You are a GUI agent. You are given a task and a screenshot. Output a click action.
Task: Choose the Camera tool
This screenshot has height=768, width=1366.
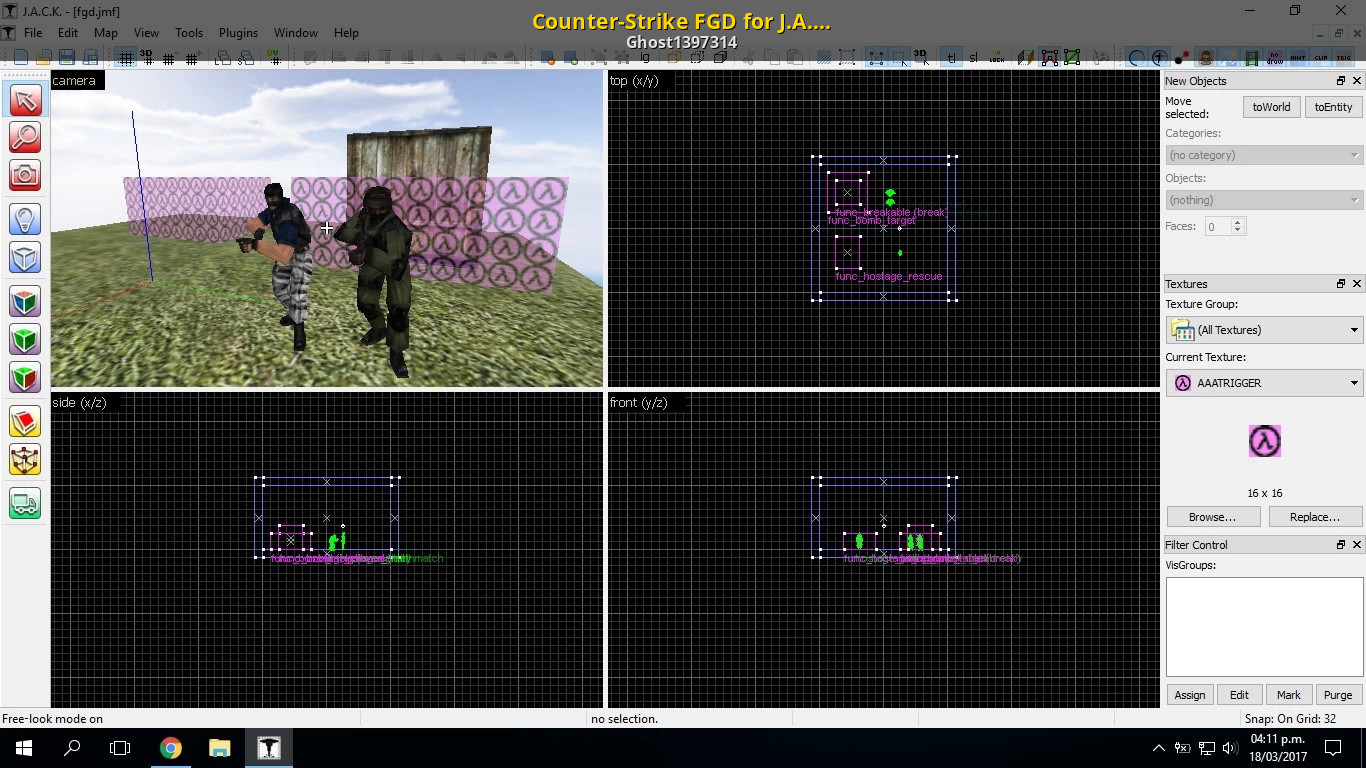25,175
